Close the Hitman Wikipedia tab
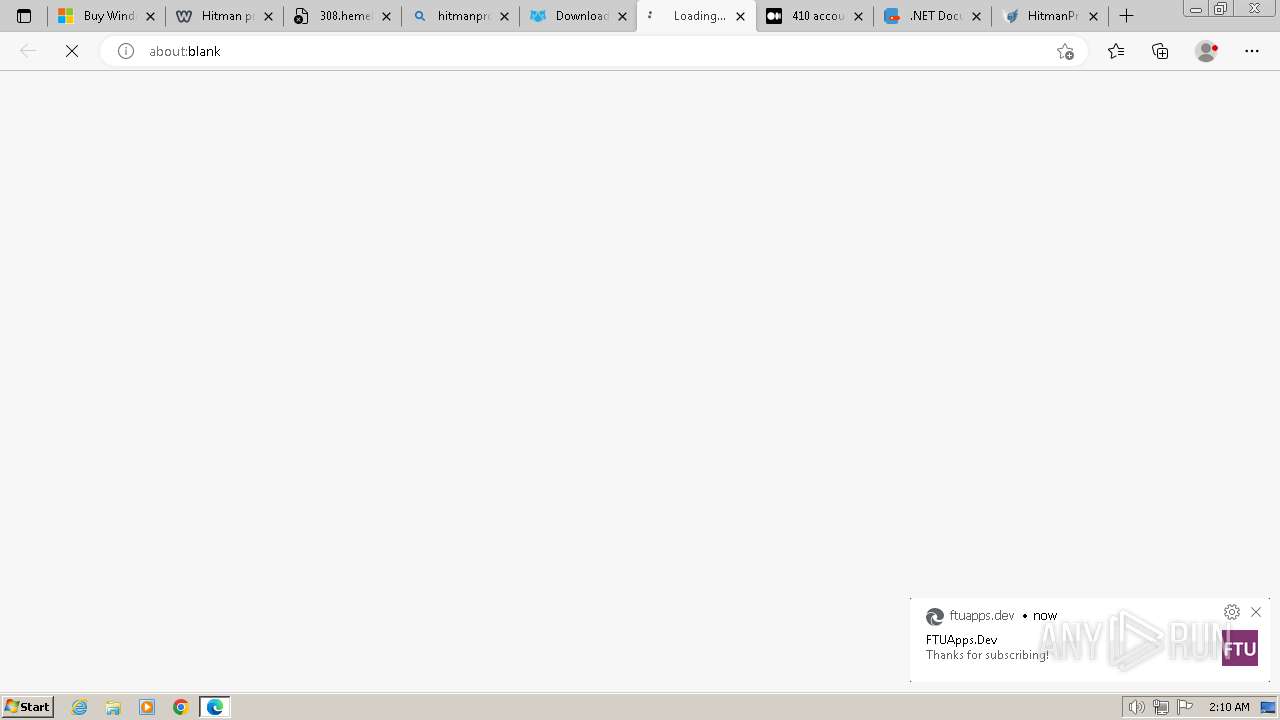Viewport: 1280px width, 720px height. pyautogui.click(x=268, y=16)
